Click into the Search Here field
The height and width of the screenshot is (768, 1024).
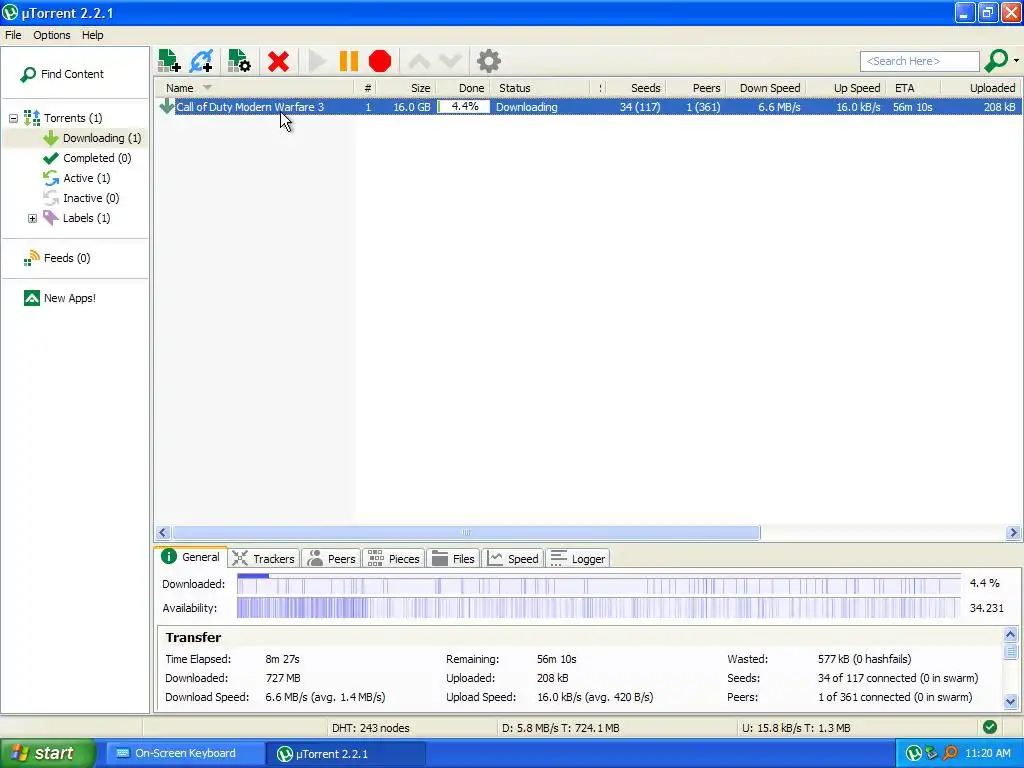[x=920, y=61]
